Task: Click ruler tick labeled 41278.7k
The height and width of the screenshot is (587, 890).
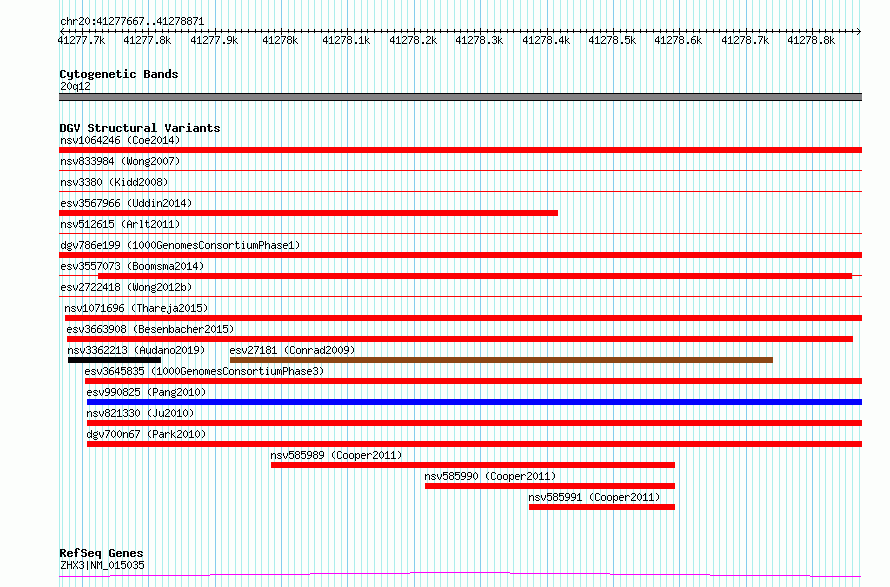Action: 745,40
